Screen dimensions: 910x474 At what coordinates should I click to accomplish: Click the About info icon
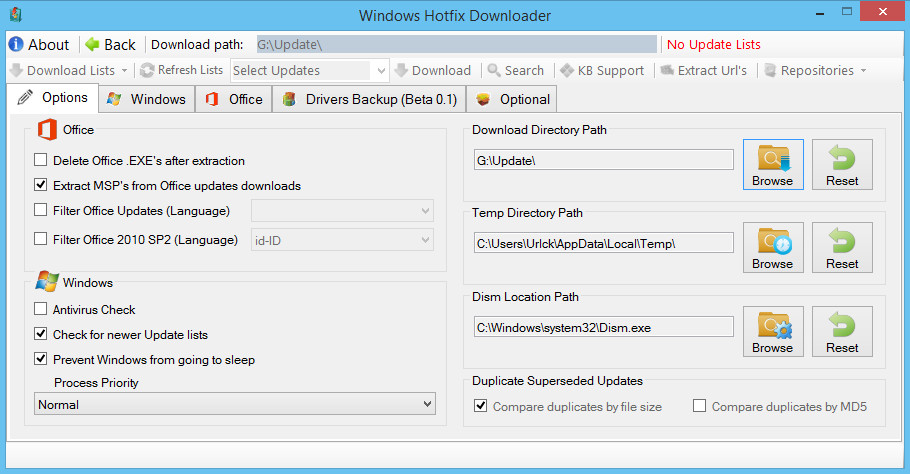point(16,44)
